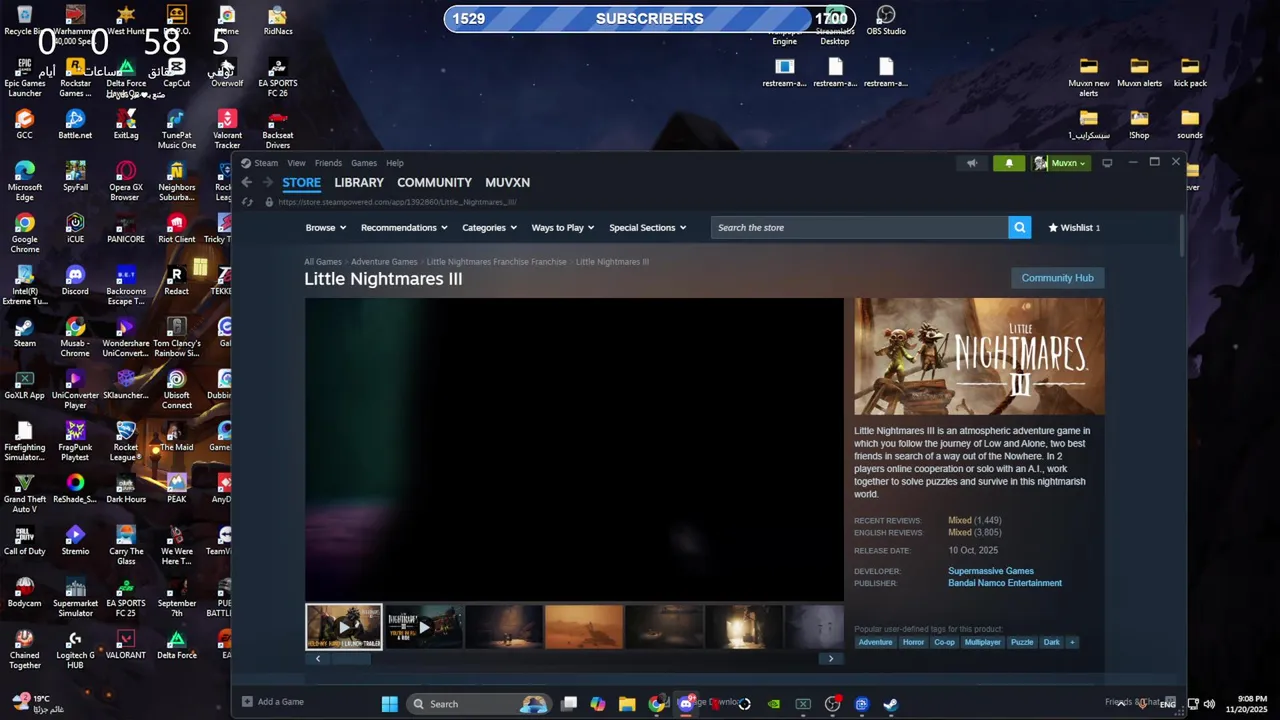Play the second trailer thumbnail

[424, 627]
